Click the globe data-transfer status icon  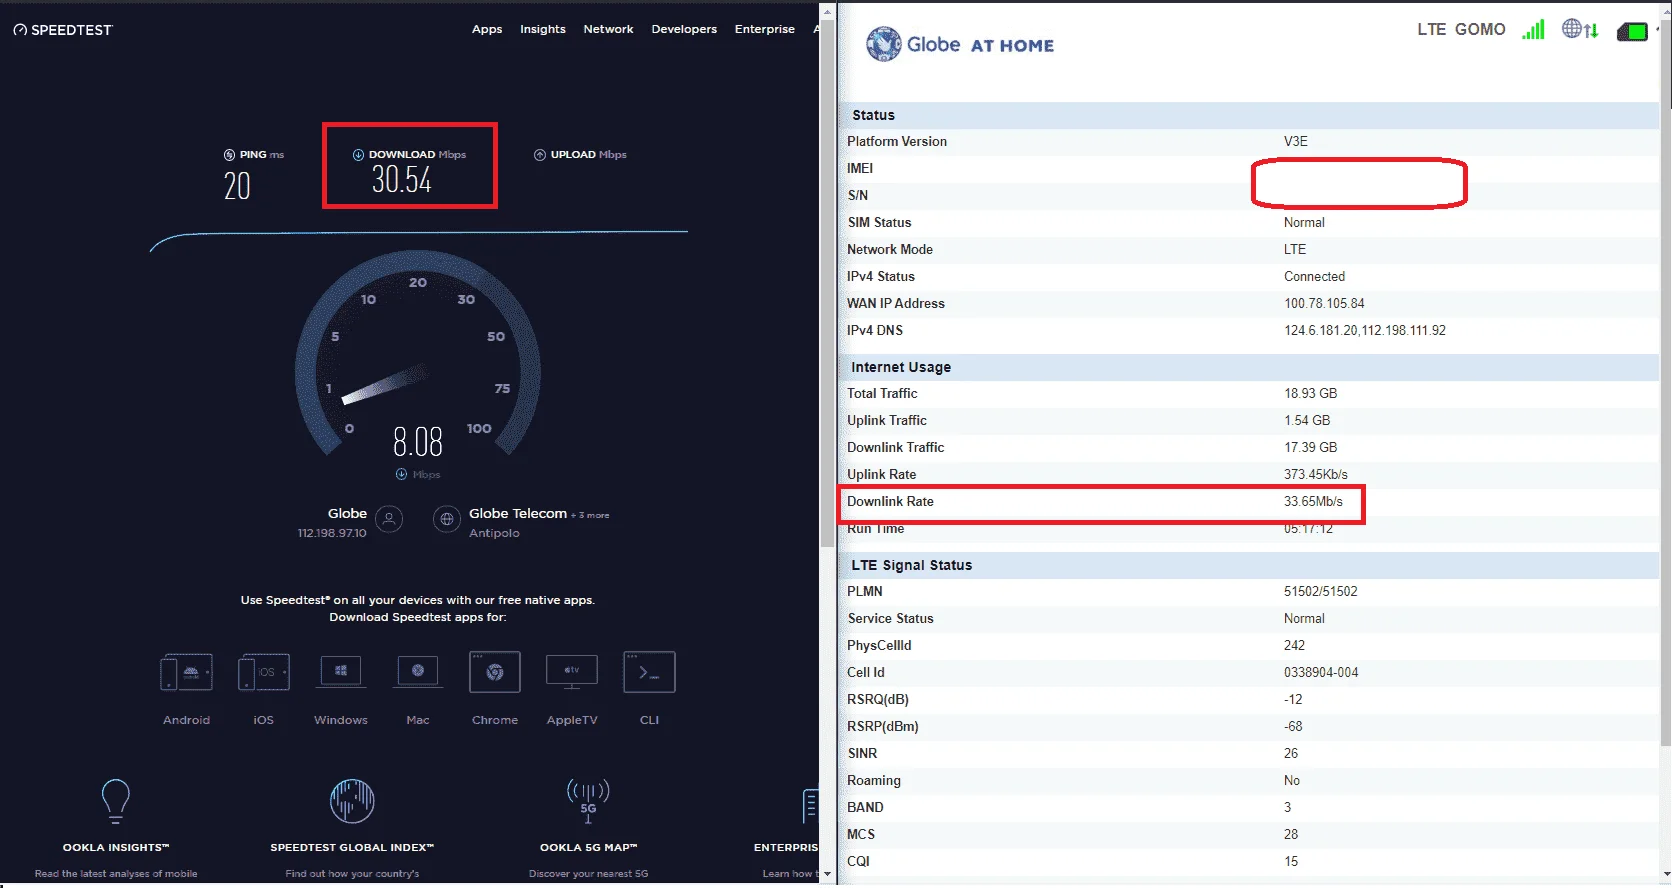tap(1580, 30)
